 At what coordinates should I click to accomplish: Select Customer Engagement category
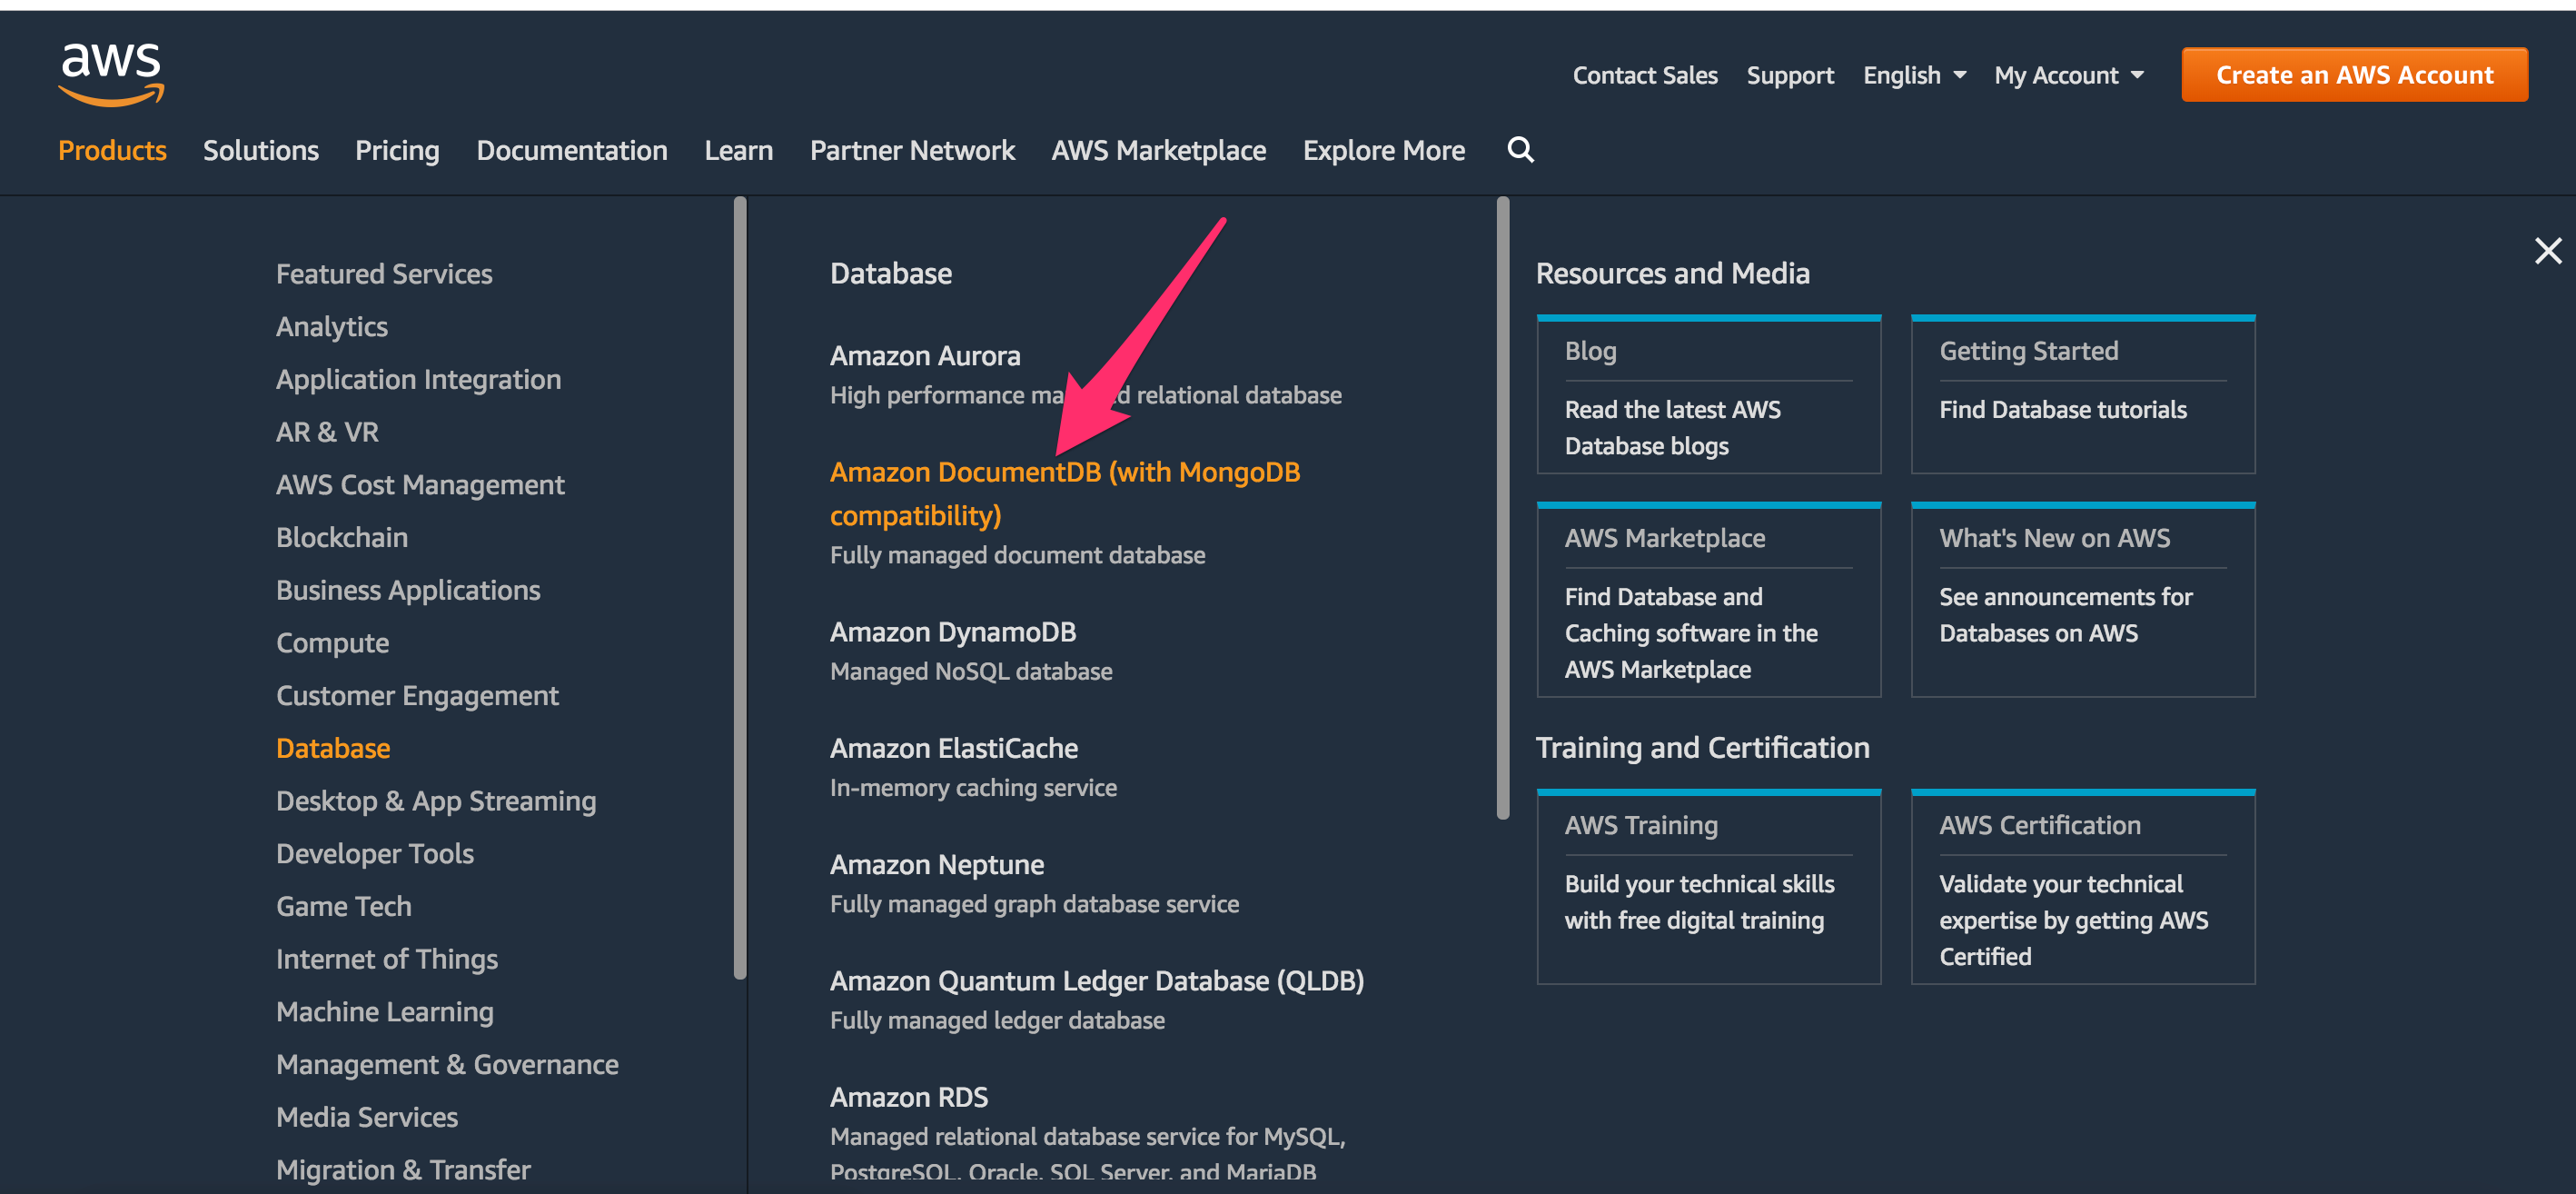click(417, 696)
